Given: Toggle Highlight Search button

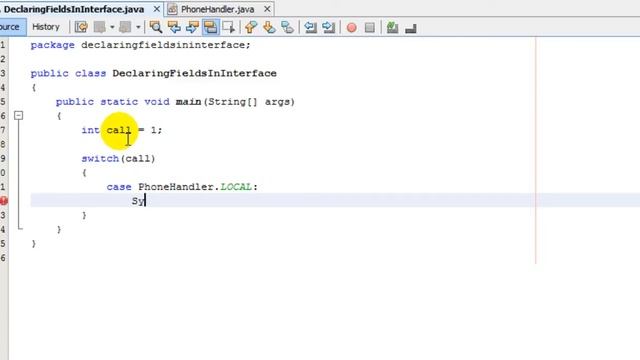Looking at the screenshot, I should tap(211, 27).
